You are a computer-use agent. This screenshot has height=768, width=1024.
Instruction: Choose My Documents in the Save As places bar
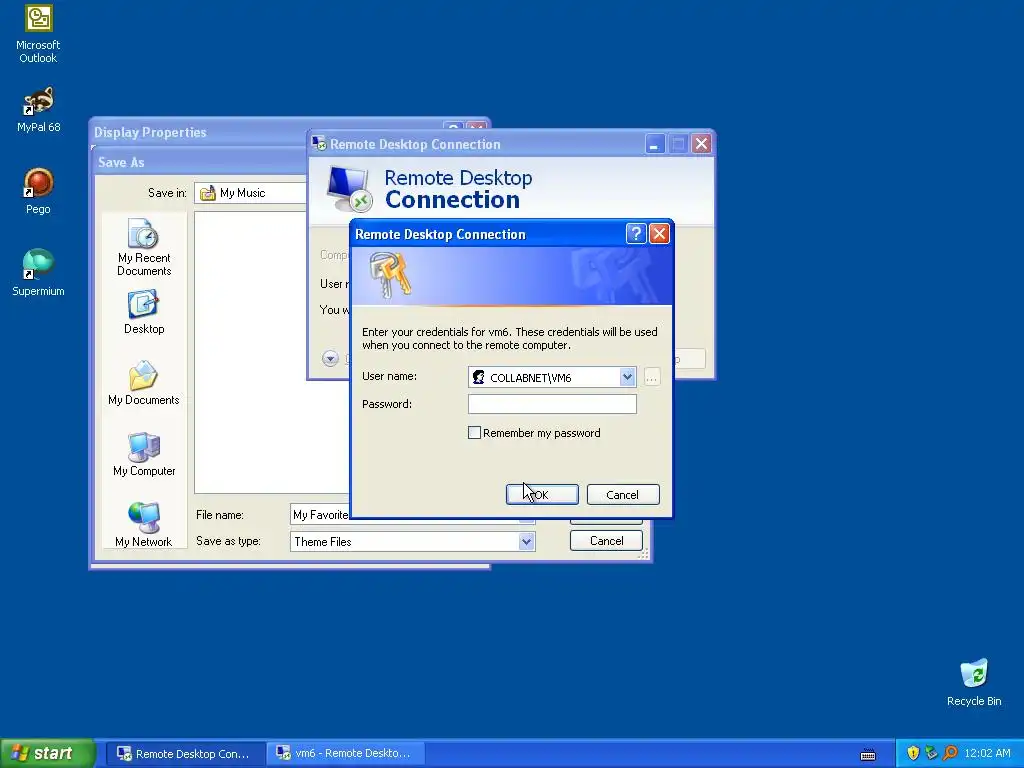(144, 383)
